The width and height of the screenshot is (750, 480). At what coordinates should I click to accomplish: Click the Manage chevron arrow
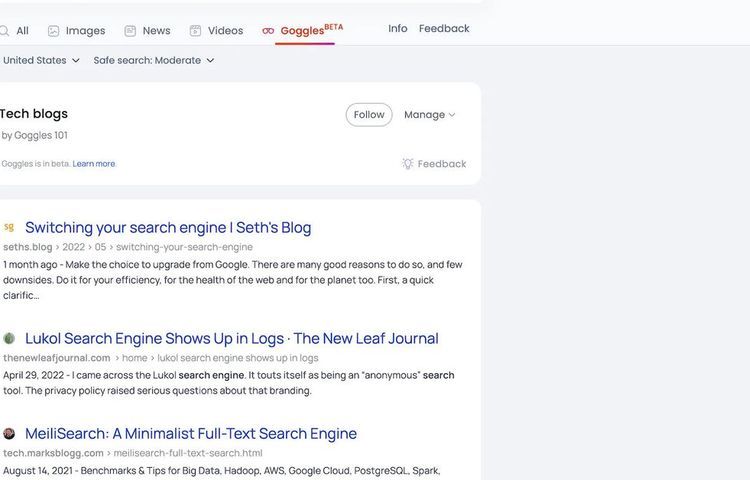point(452,115)
